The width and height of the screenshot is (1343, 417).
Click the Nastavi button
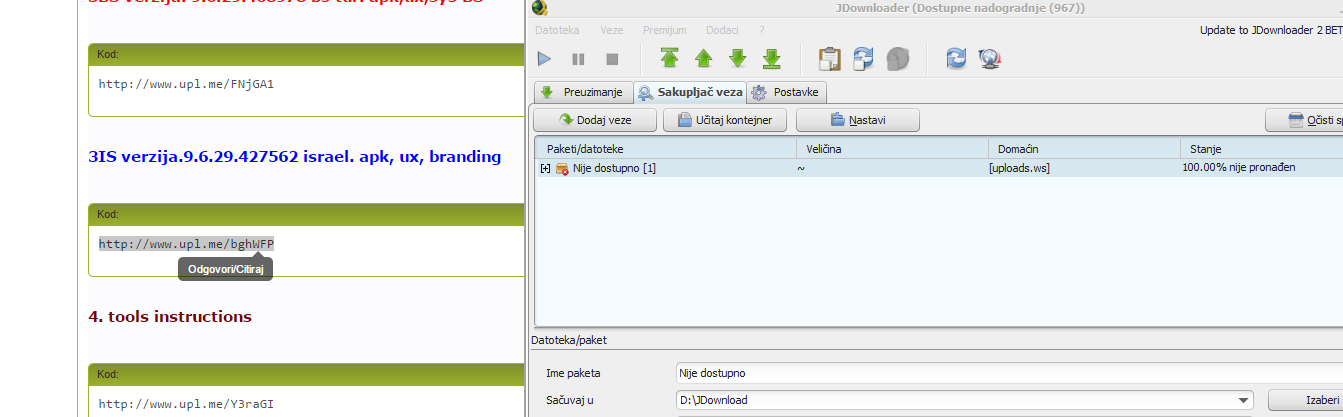(x=858, y=120)
